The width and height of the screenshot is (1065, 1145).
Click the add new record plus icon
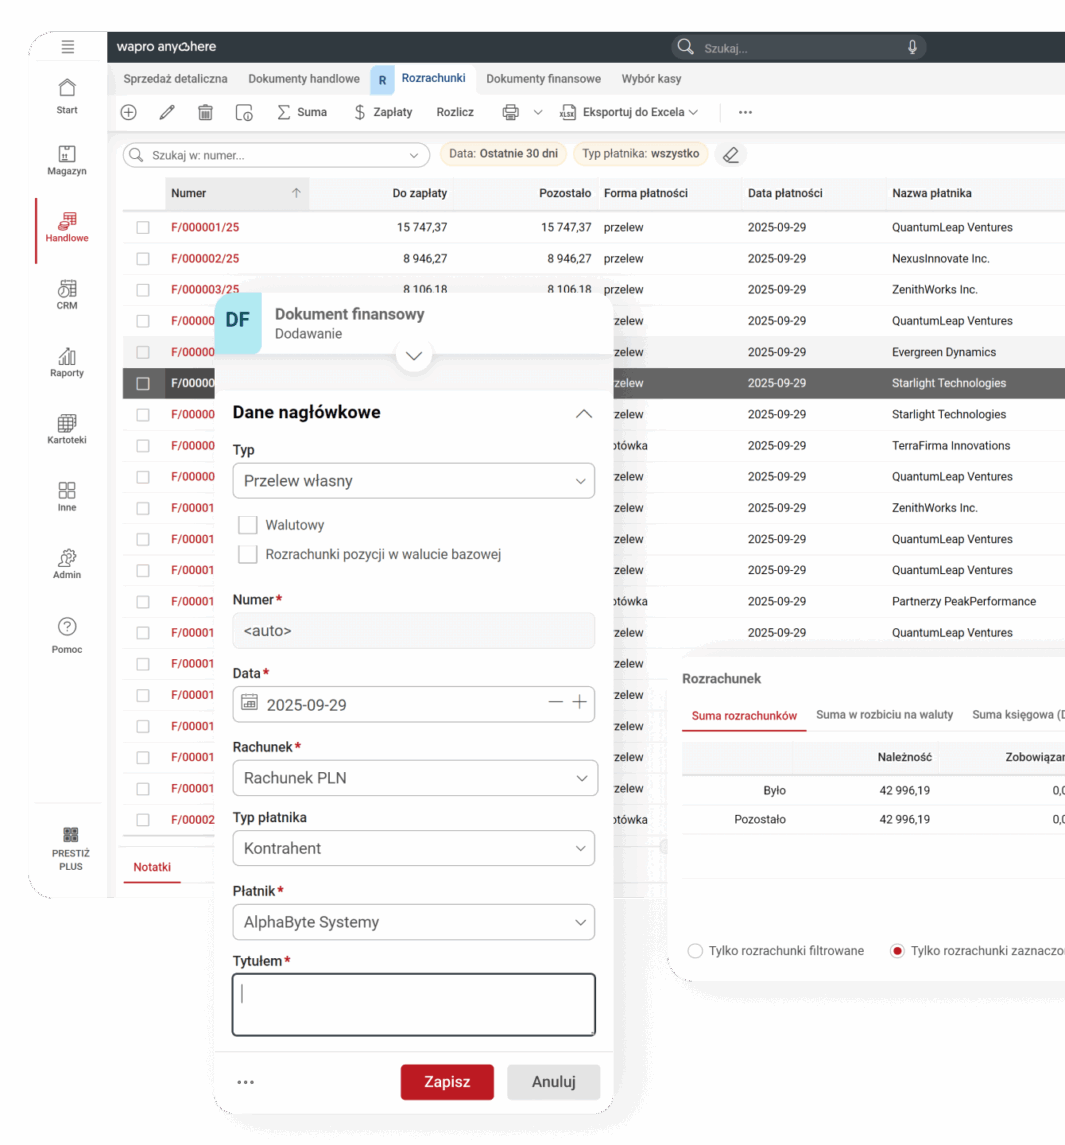tap(128, 112)
